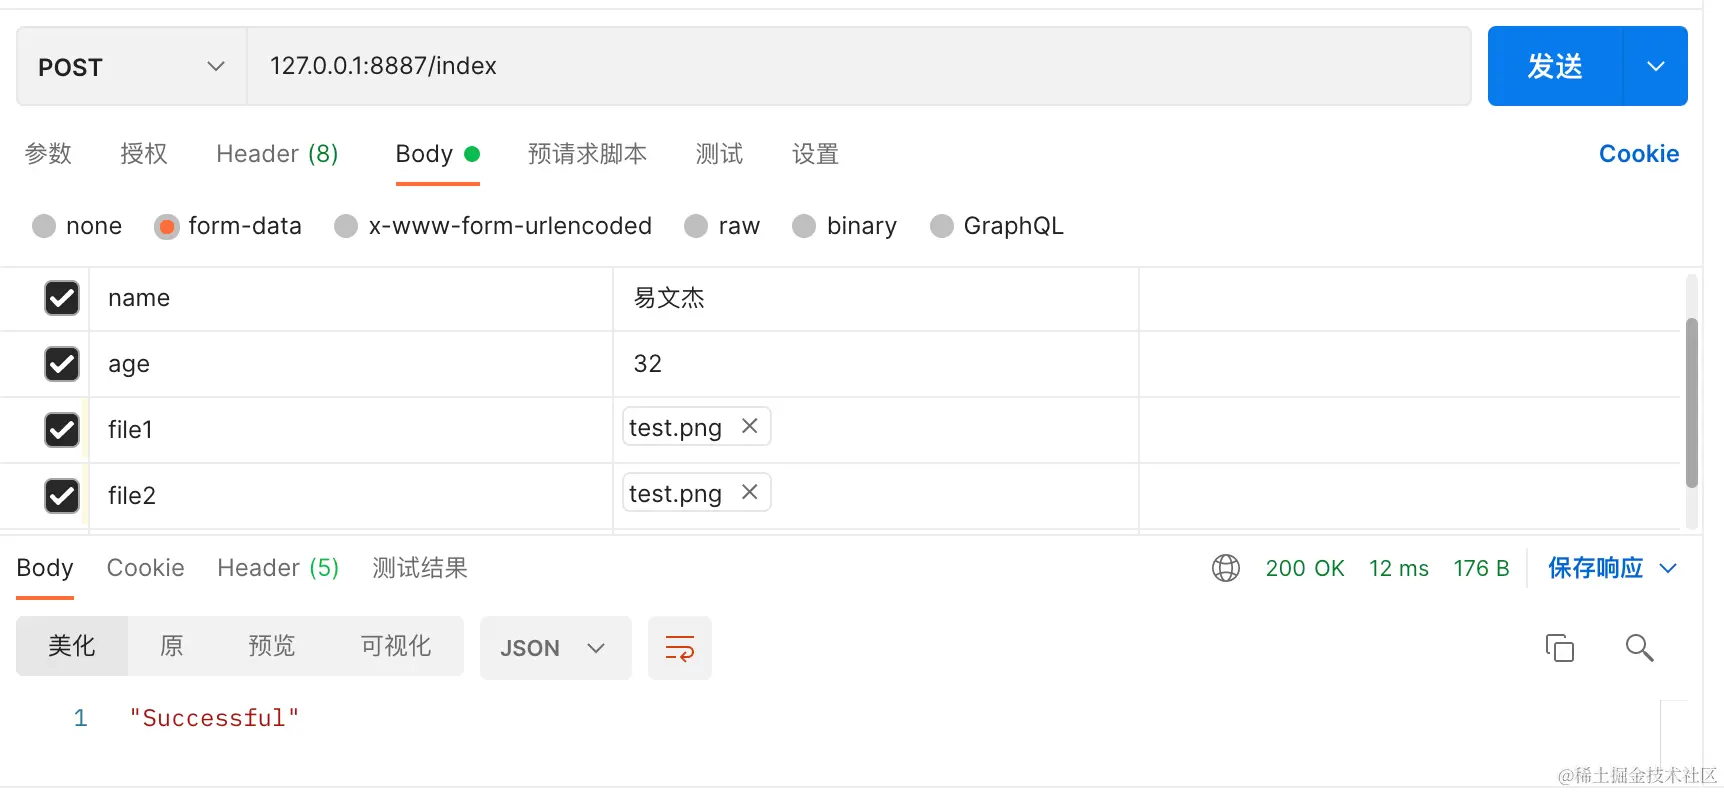Click the request URL input field
This screenshot has height=792, width=1724.
(x=858, y=67)
